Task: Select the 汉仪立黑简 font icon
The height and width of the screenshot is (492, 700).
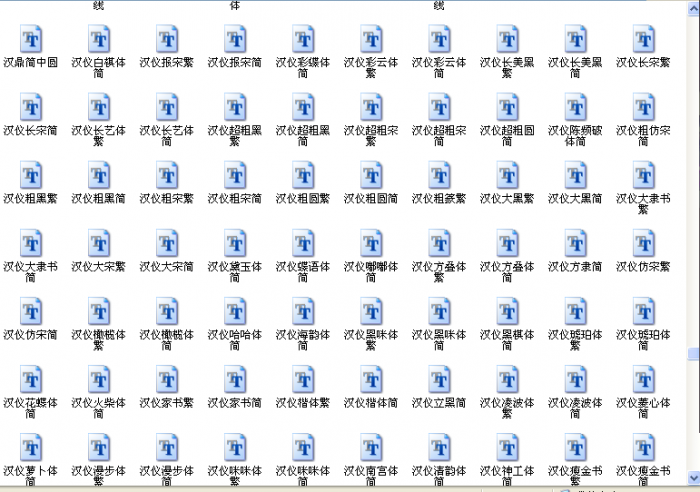Action: (439, 380)
